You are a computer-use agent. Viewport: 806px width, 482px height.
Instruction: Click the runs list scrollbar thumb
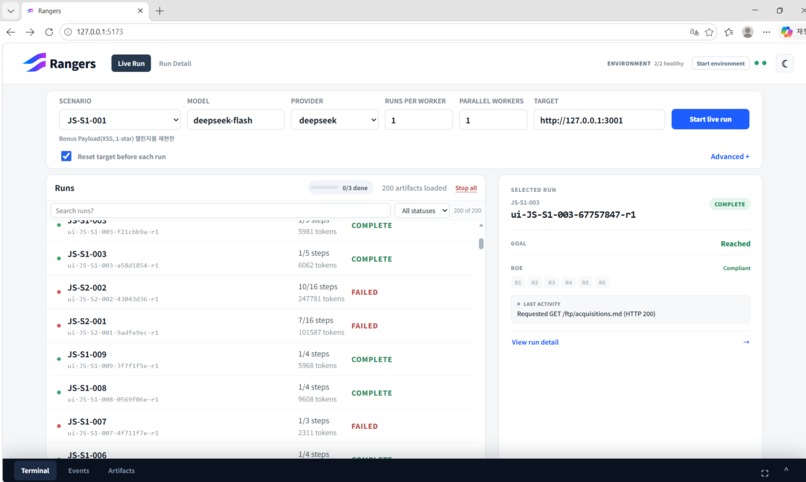click(481, 244)
